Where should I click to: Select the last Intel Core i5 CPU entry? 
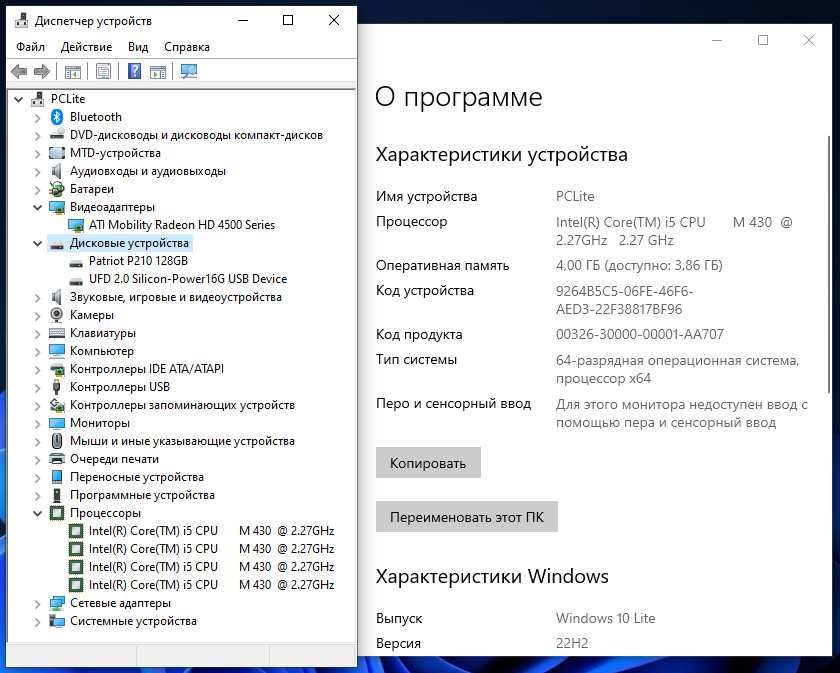(x=211, y=585)
